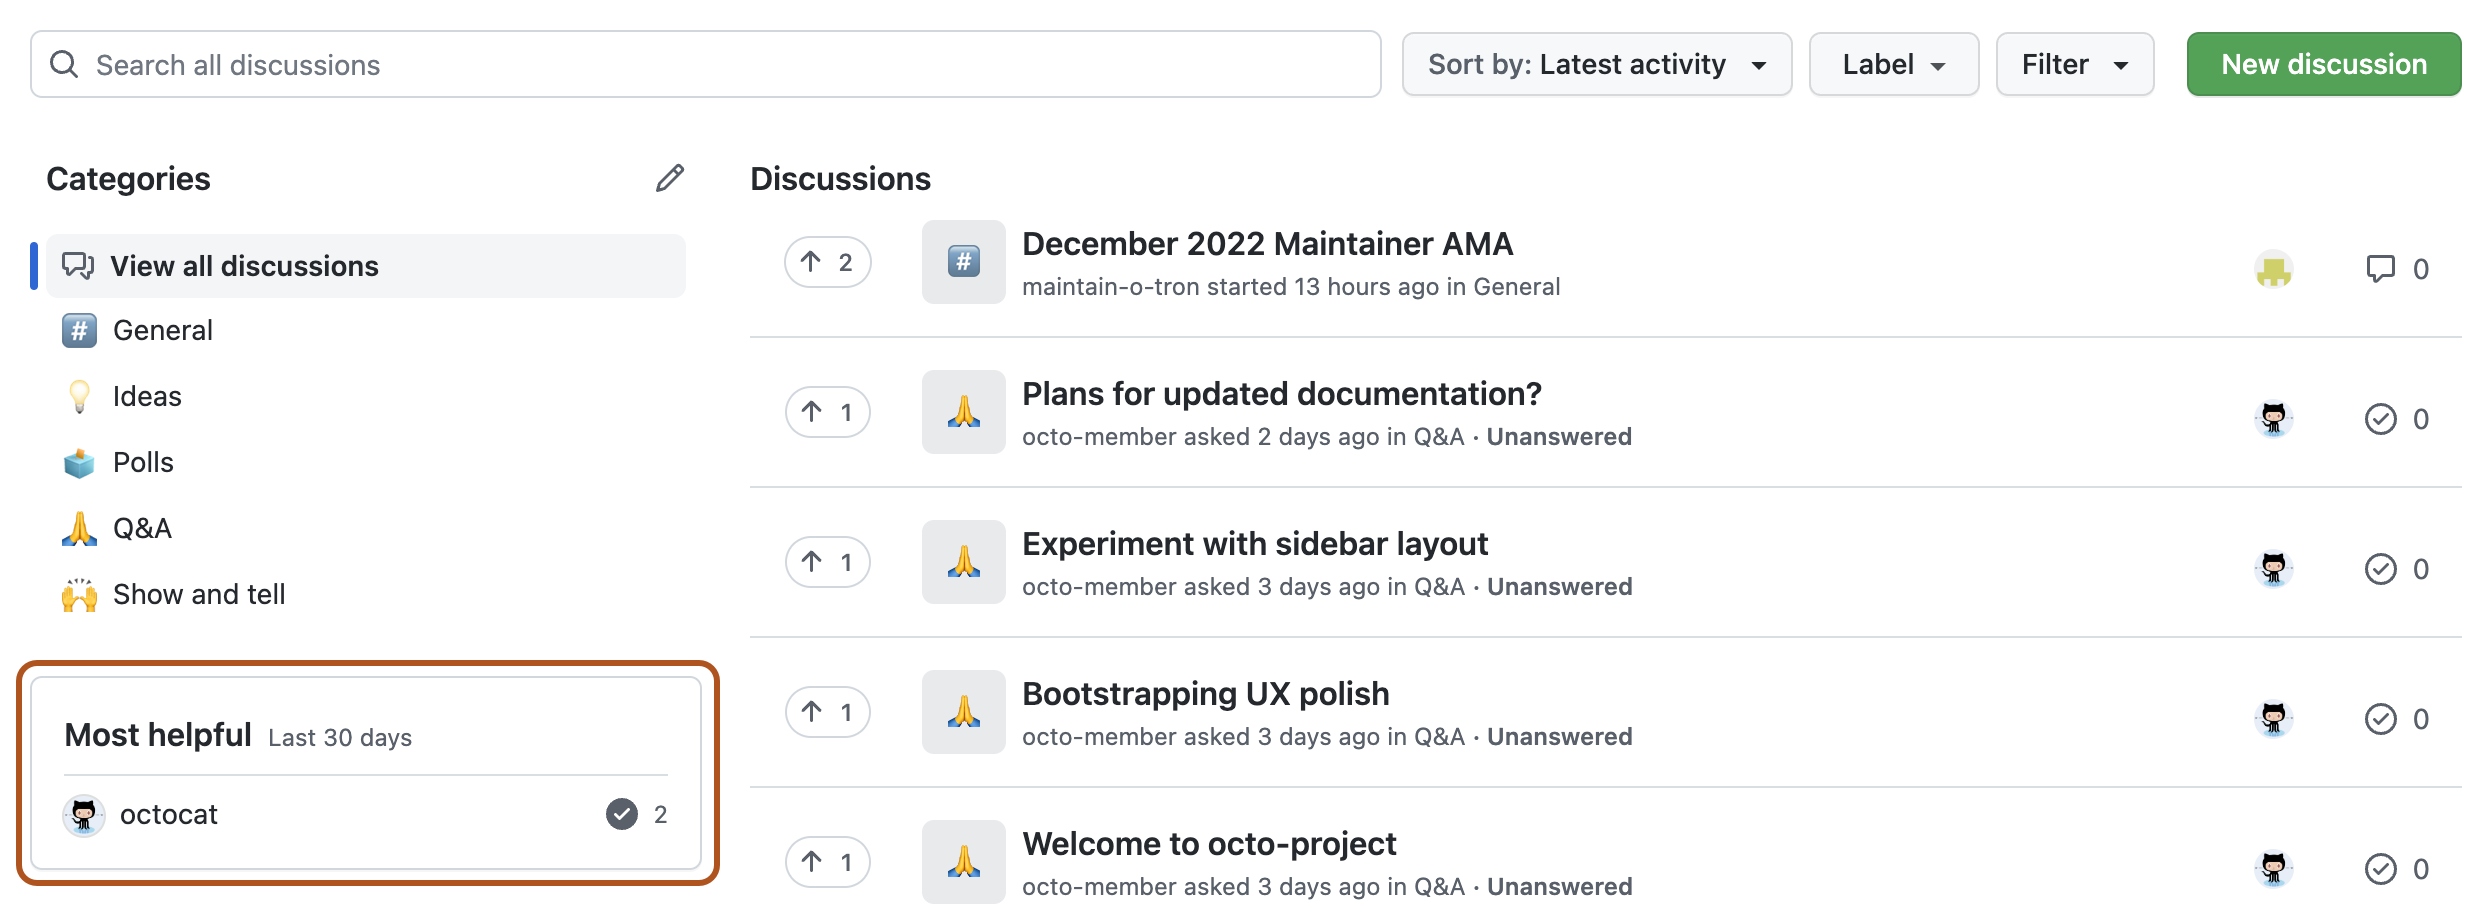Switch to the Q&A category
The height and width of the screenshot is (906, 2480).
pos(141,528)
